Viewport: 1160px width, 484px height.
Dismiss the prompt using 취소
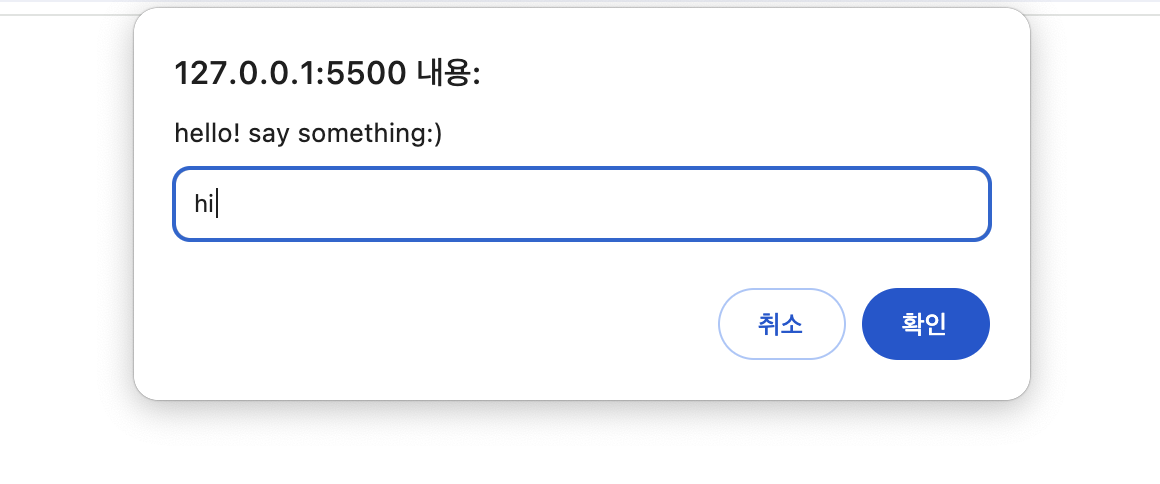click(x=781, y=323)
